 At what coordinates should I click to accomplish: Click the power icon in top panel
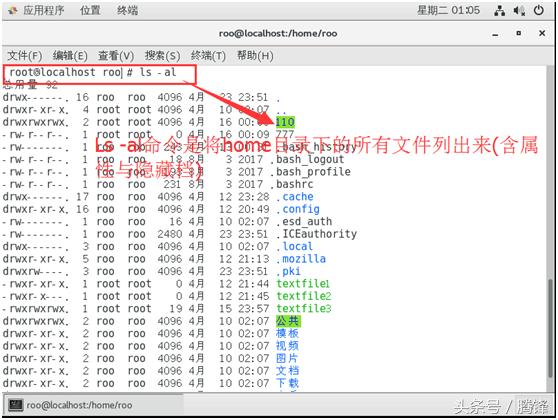point(538,10)
